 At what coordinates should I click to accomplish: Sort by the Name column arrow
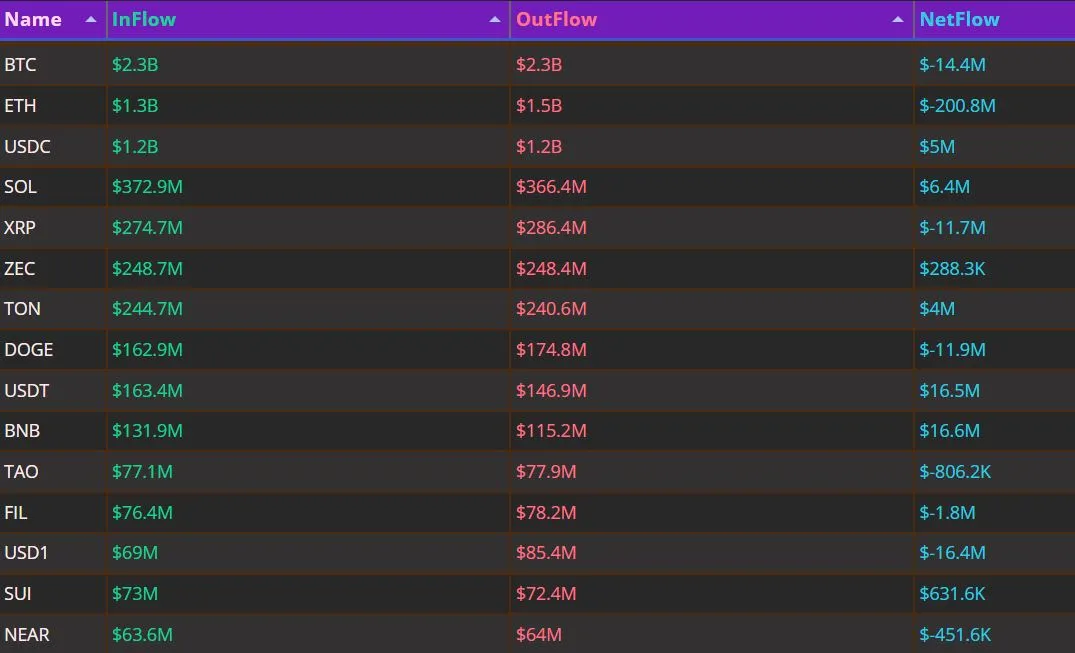coord(90,20)
